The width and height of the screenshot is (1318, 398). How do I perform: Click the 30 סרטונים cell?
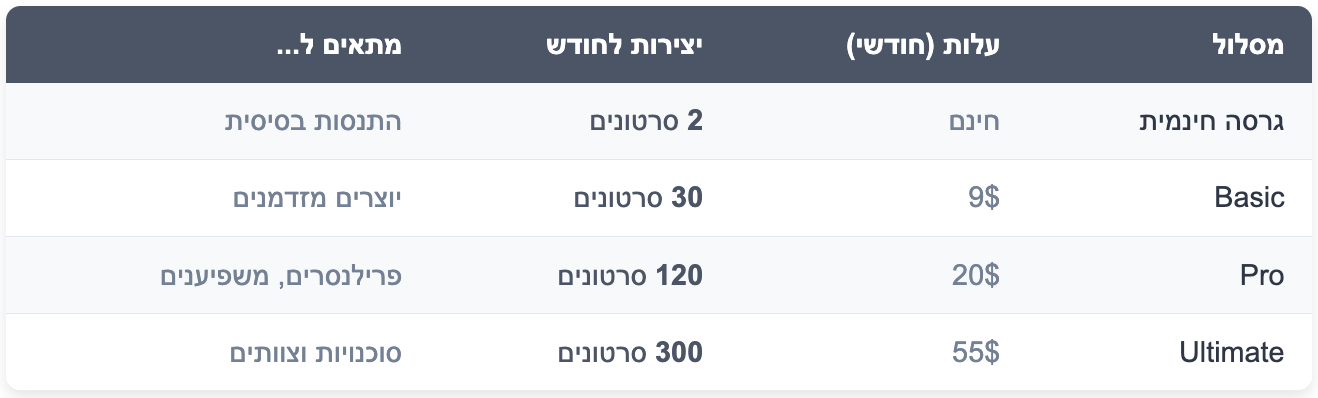point(639,198)
